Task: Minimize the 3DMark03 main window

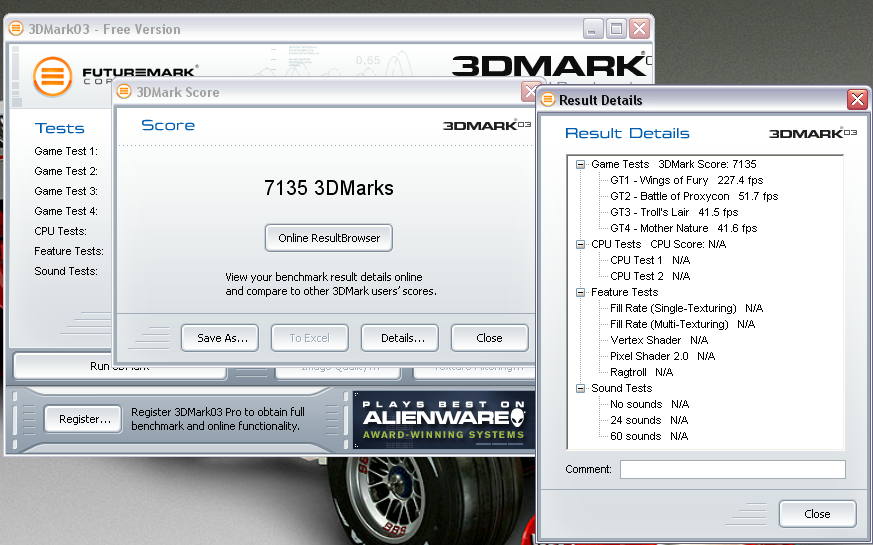Action: pyautogui.click(x=593, y=29)
